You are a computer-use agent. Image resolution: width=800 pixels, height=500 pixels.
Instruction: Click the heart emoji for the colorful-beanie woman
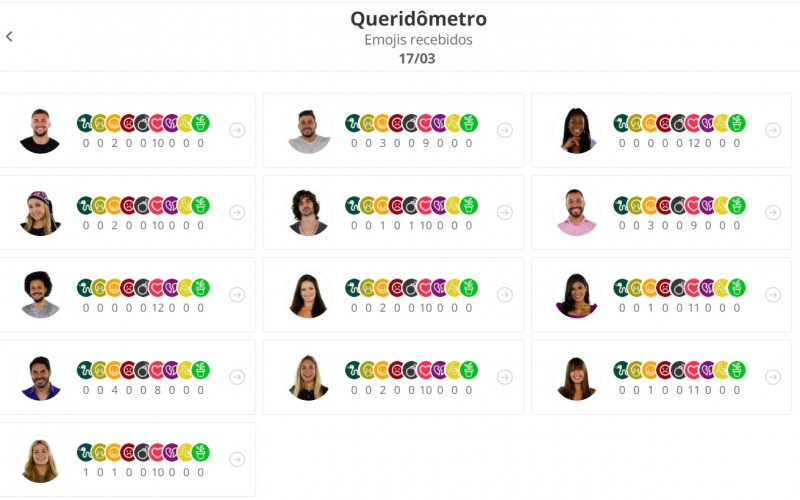point(157,205)
